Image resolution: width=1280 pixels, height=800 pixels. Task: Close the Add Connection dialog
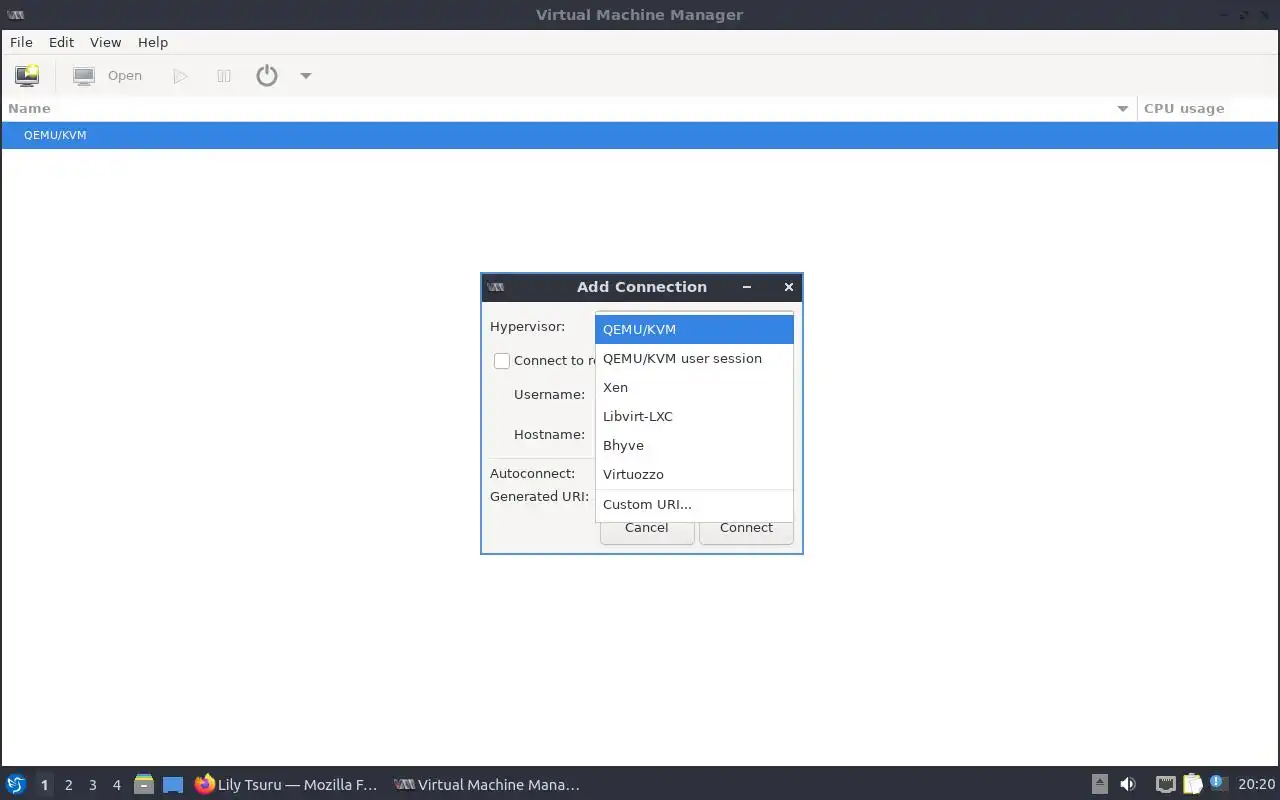click(x=788, y=287)
